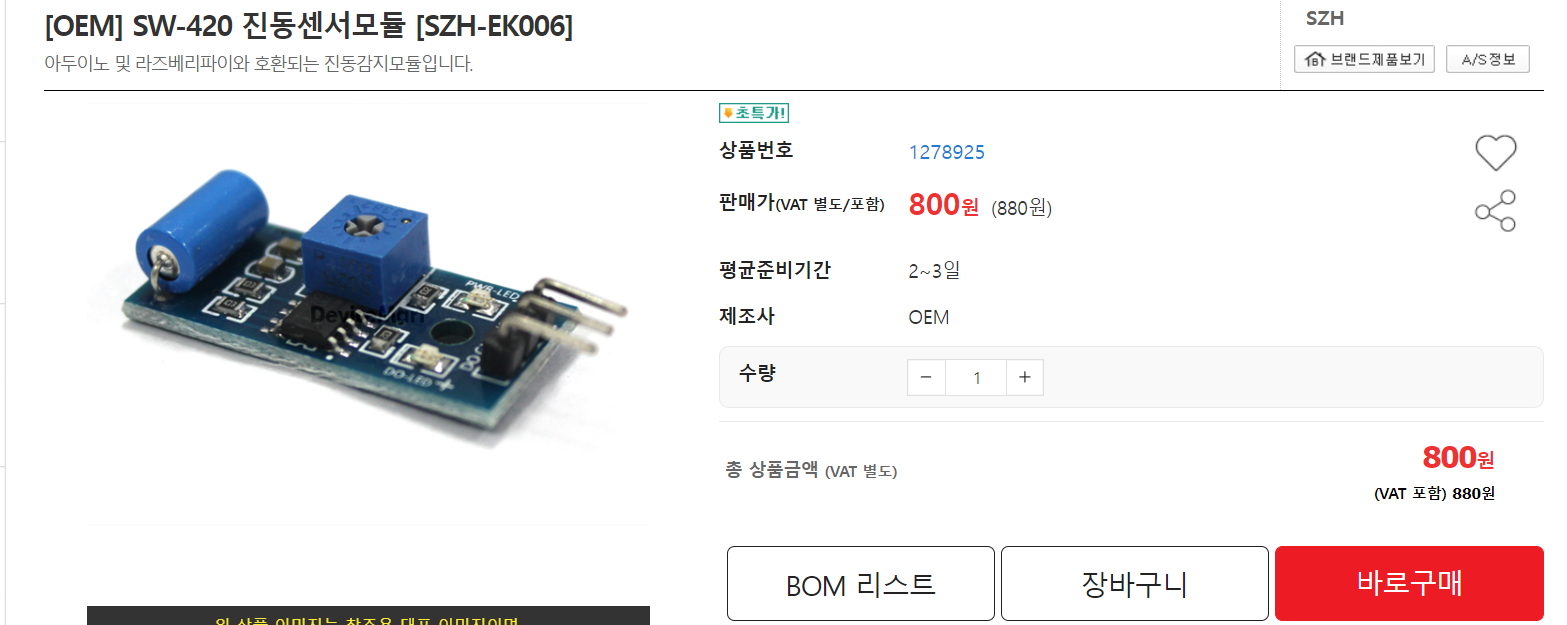Decrease quantity with minus button
1567x625 pixels.
tap(926, 377)
